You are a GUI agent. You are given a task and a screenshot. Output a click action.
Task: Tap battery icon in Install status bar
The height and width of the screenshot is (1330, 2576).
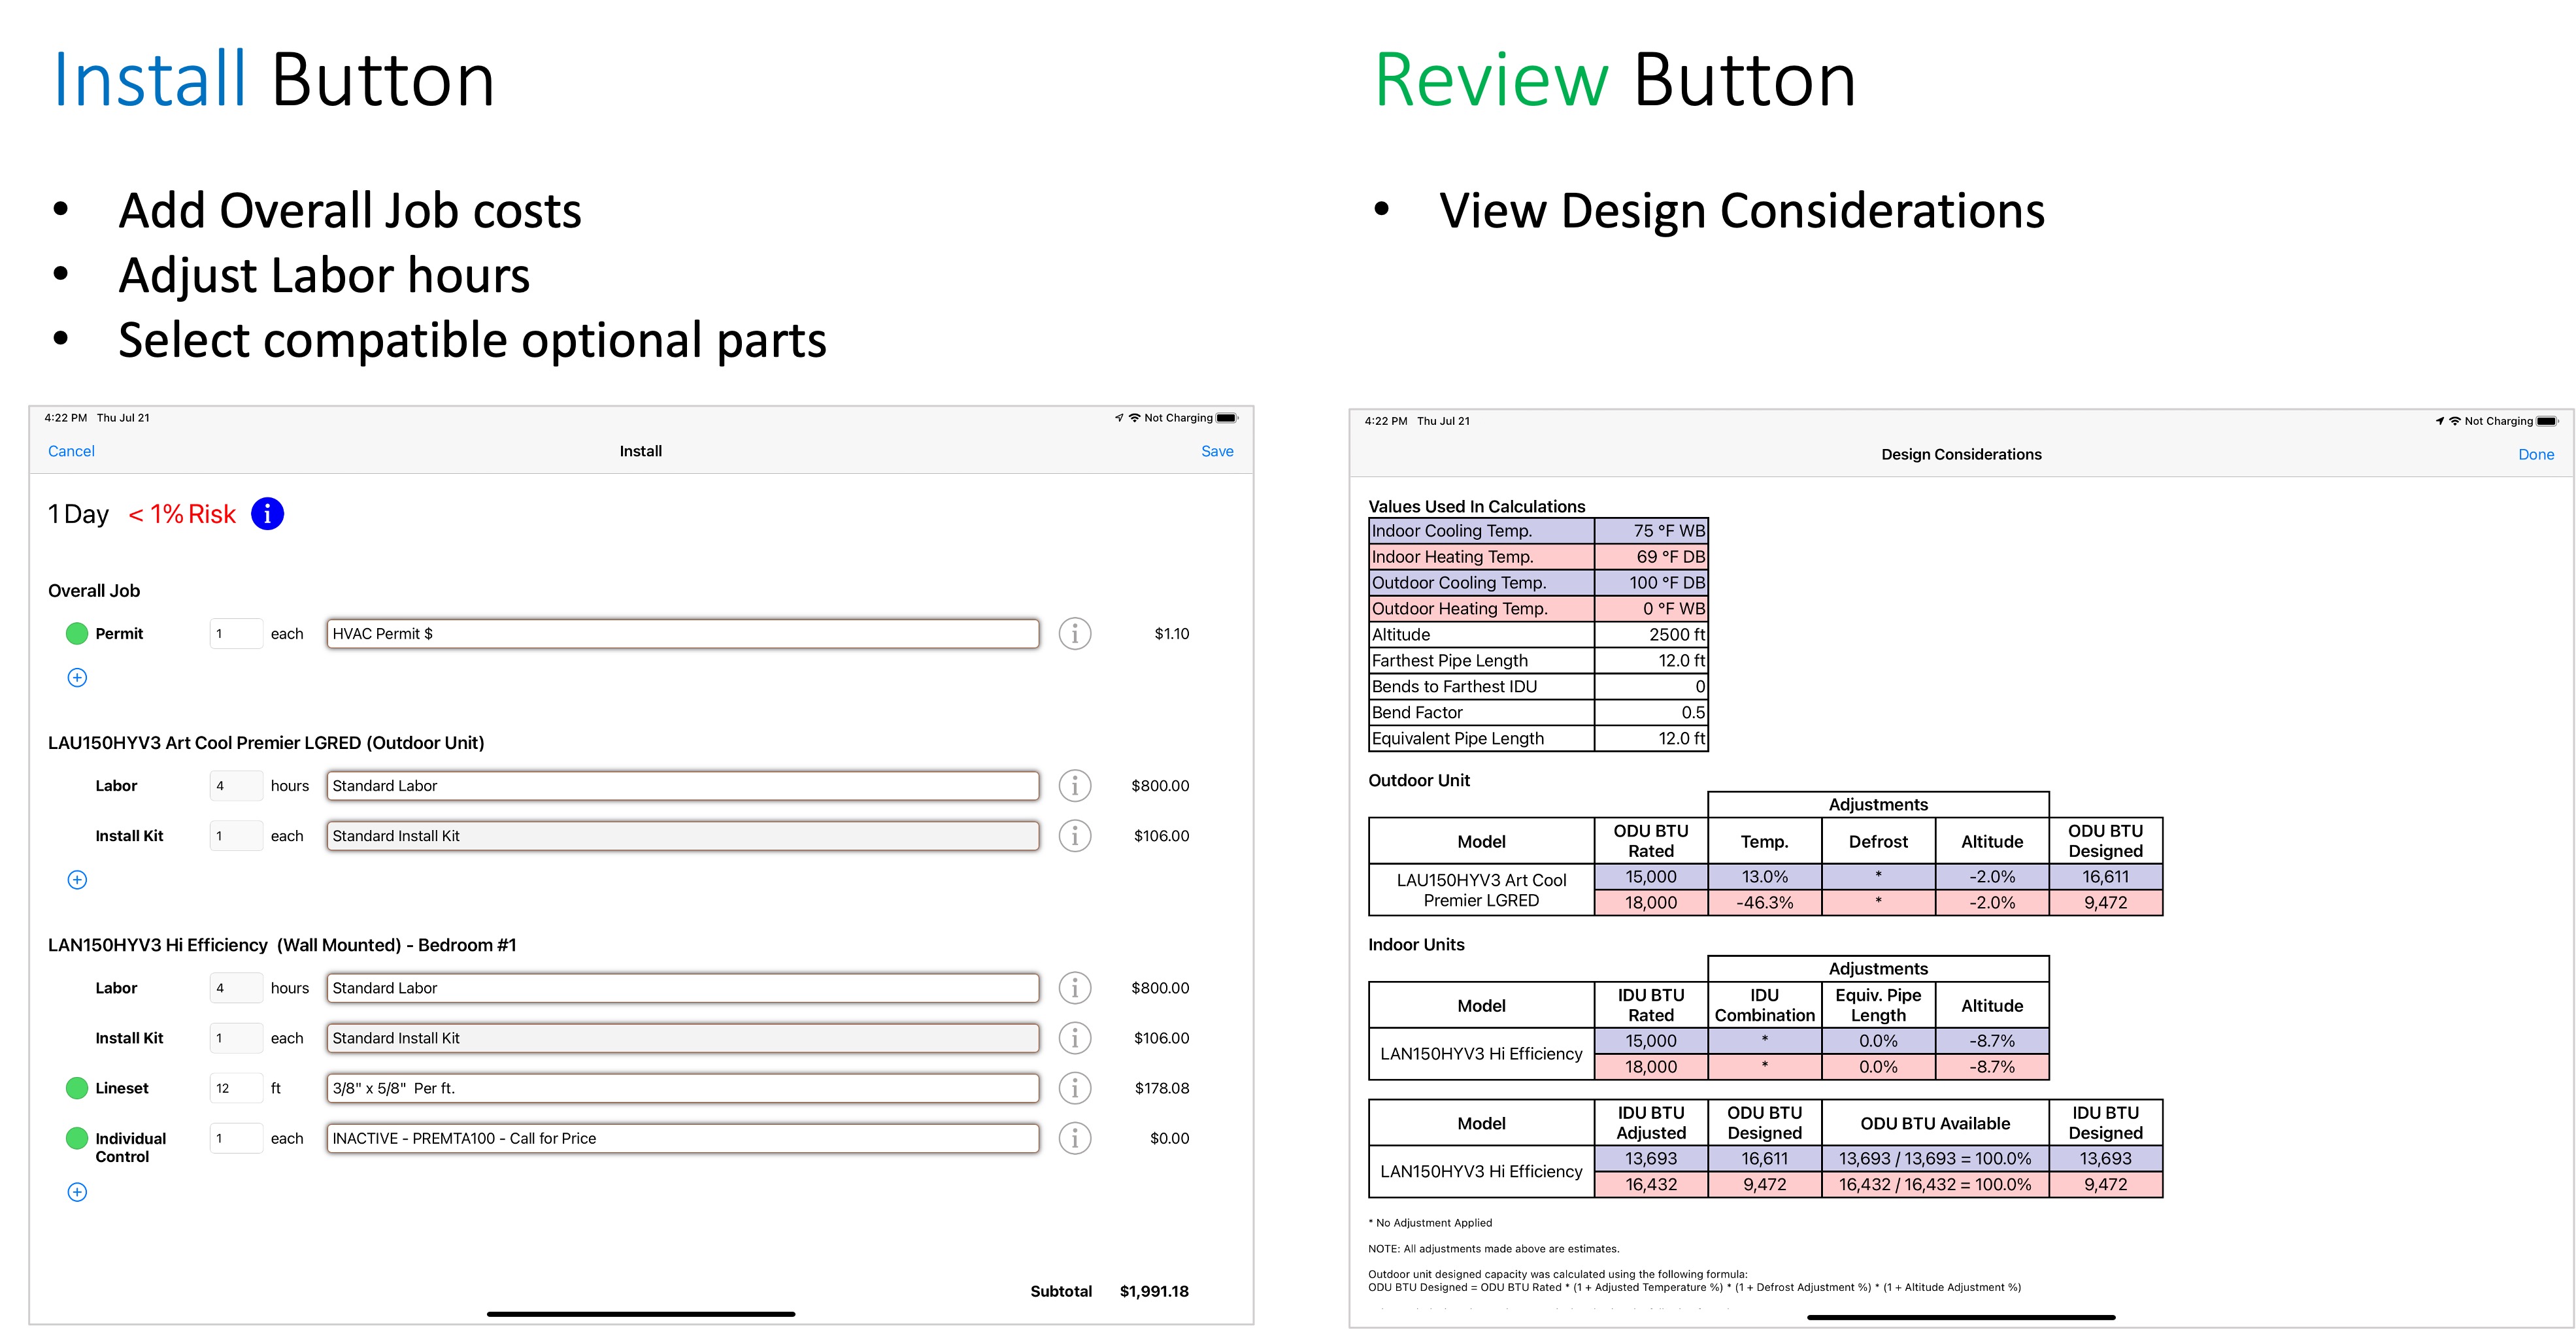1227,418
